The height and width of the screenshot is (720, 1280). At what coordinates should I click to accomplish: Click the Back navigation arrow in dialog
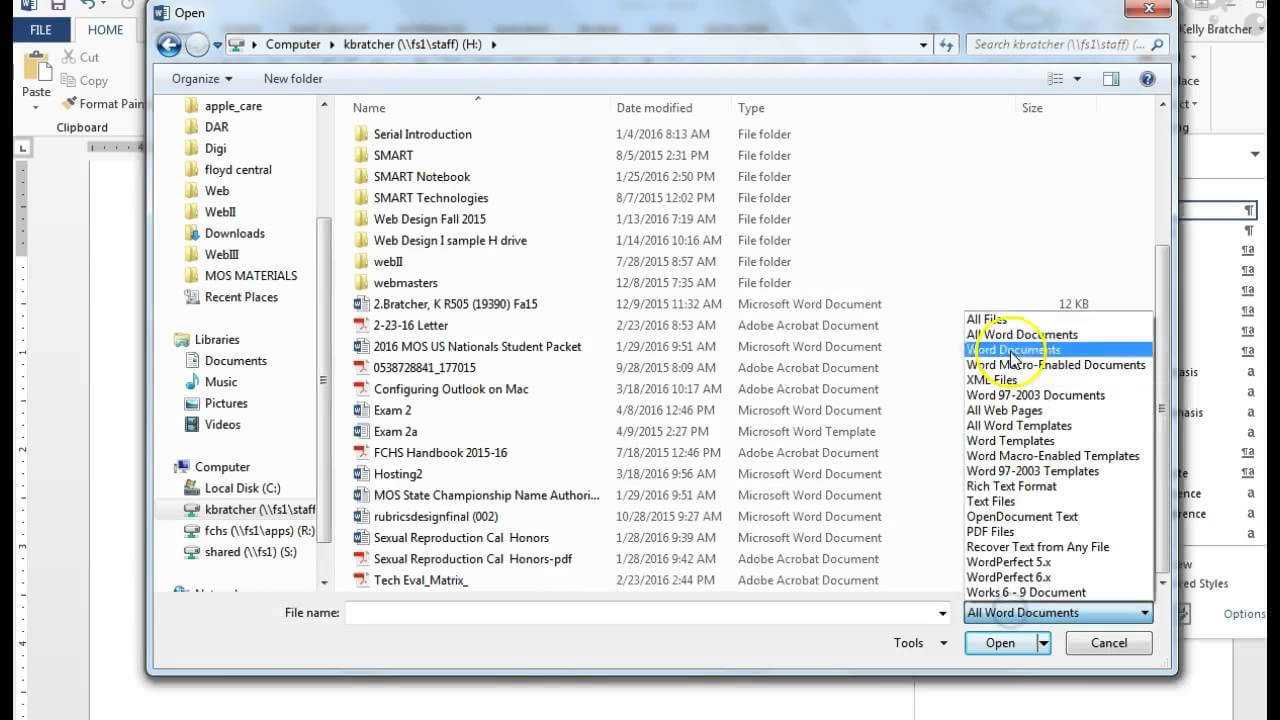[169, 44]
